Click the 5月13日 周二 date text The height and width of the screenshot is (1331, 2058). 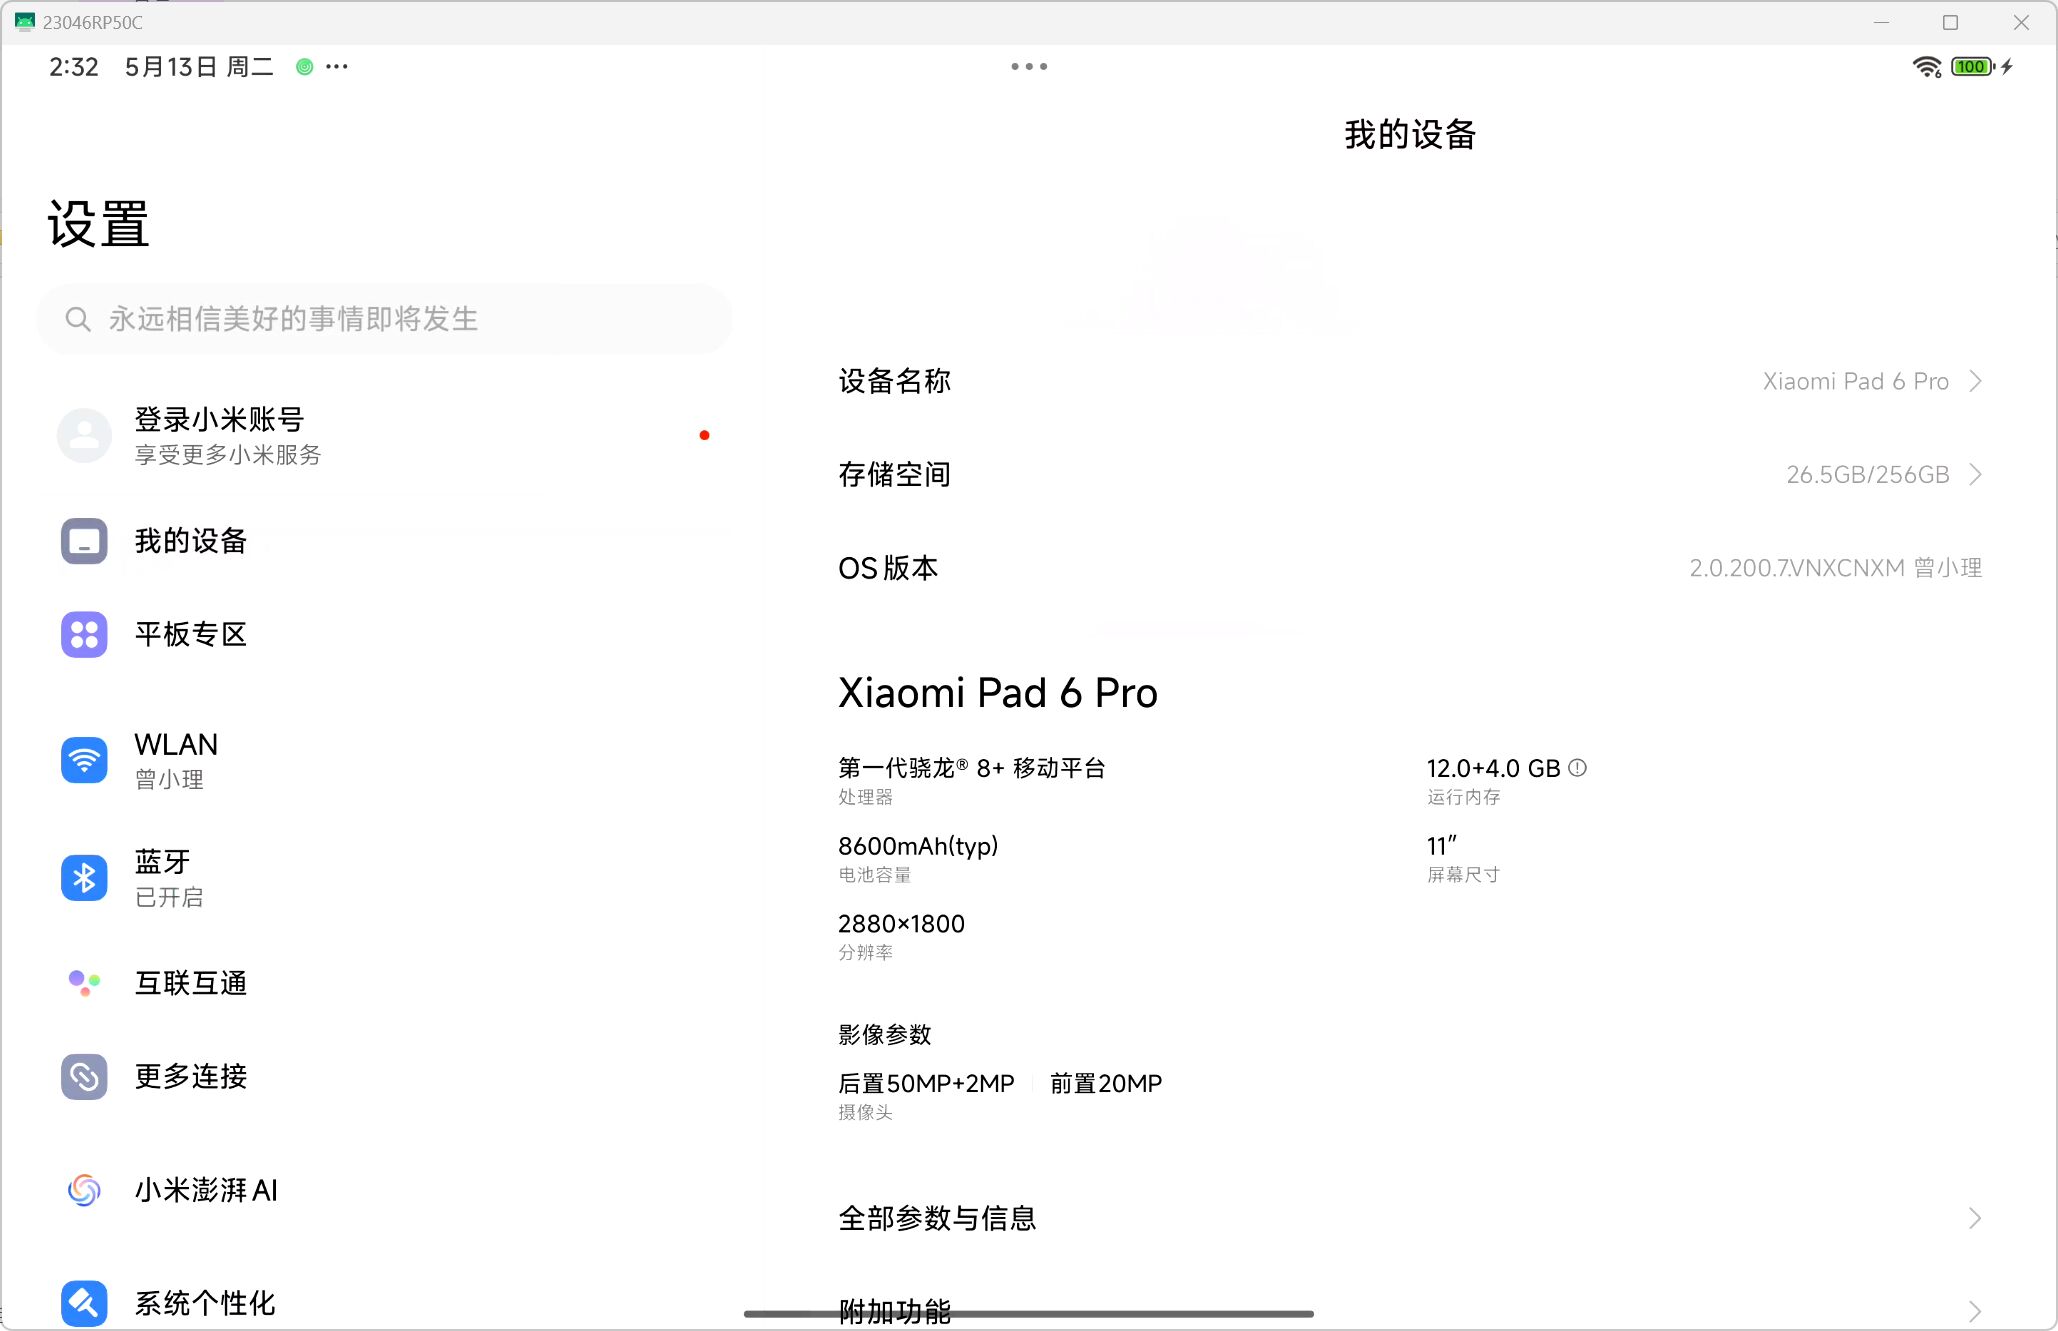199,67
